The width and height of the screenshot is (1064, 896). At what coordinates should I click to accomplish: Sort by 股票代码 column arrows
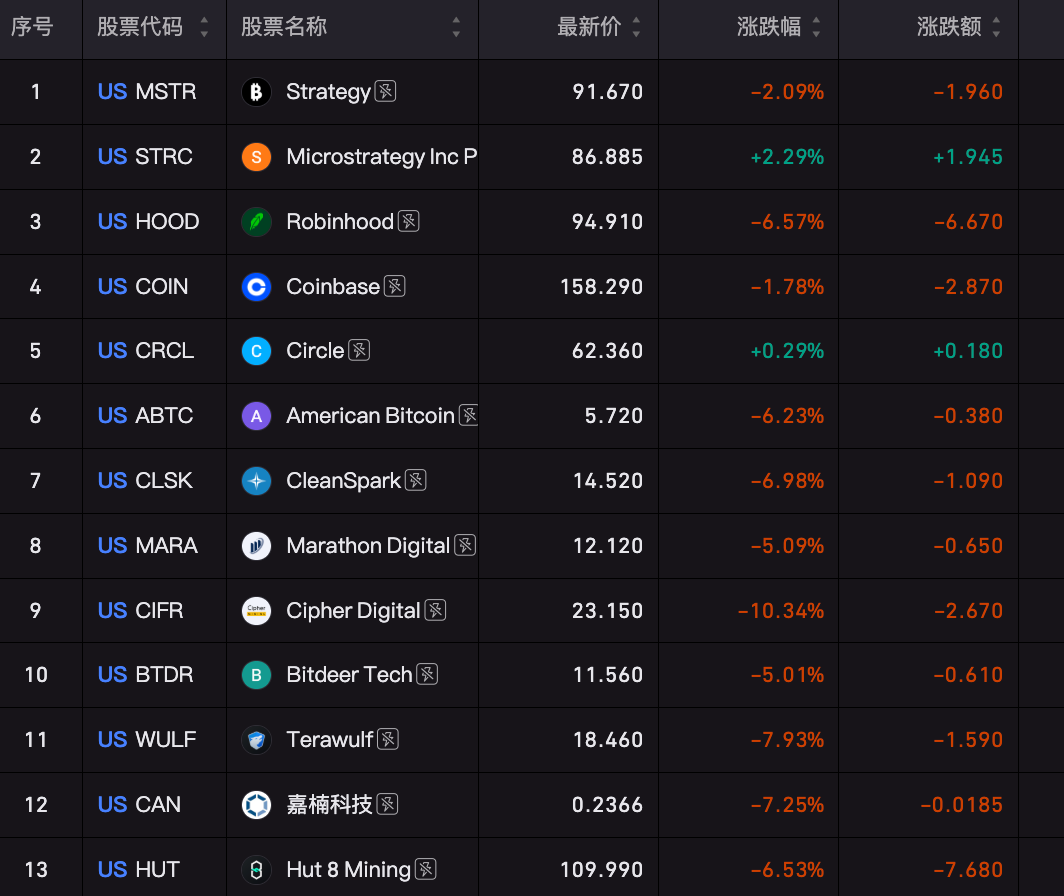pos(204,27)
